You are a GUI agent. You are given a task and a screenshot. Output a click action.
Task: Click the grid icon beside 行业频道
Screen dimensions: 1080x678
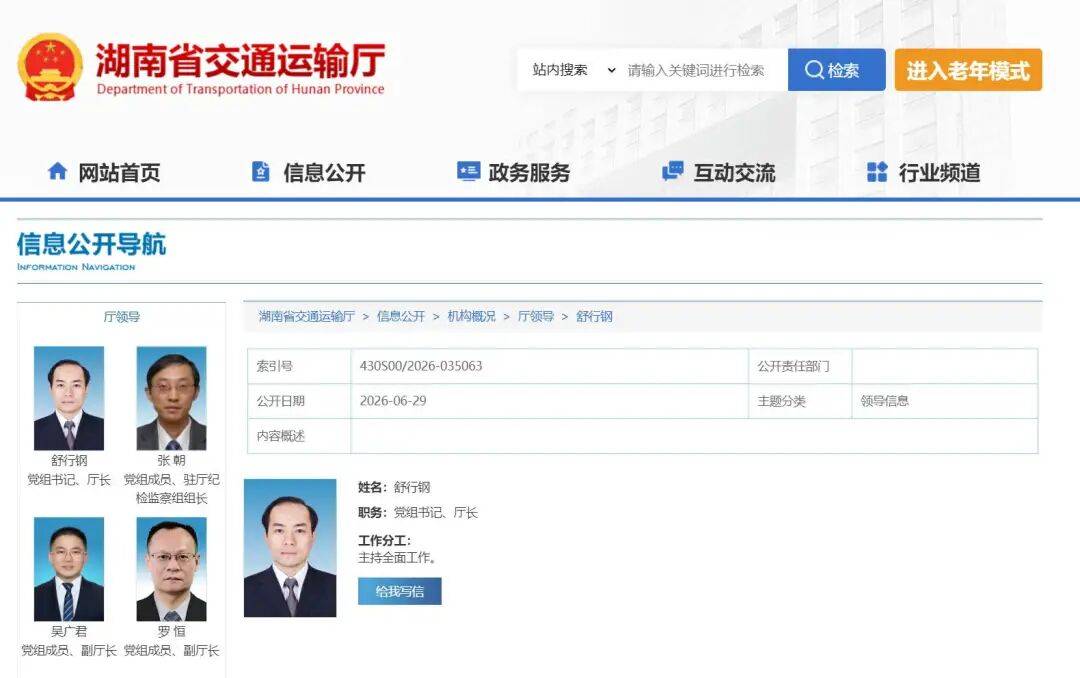pos(877,172)
